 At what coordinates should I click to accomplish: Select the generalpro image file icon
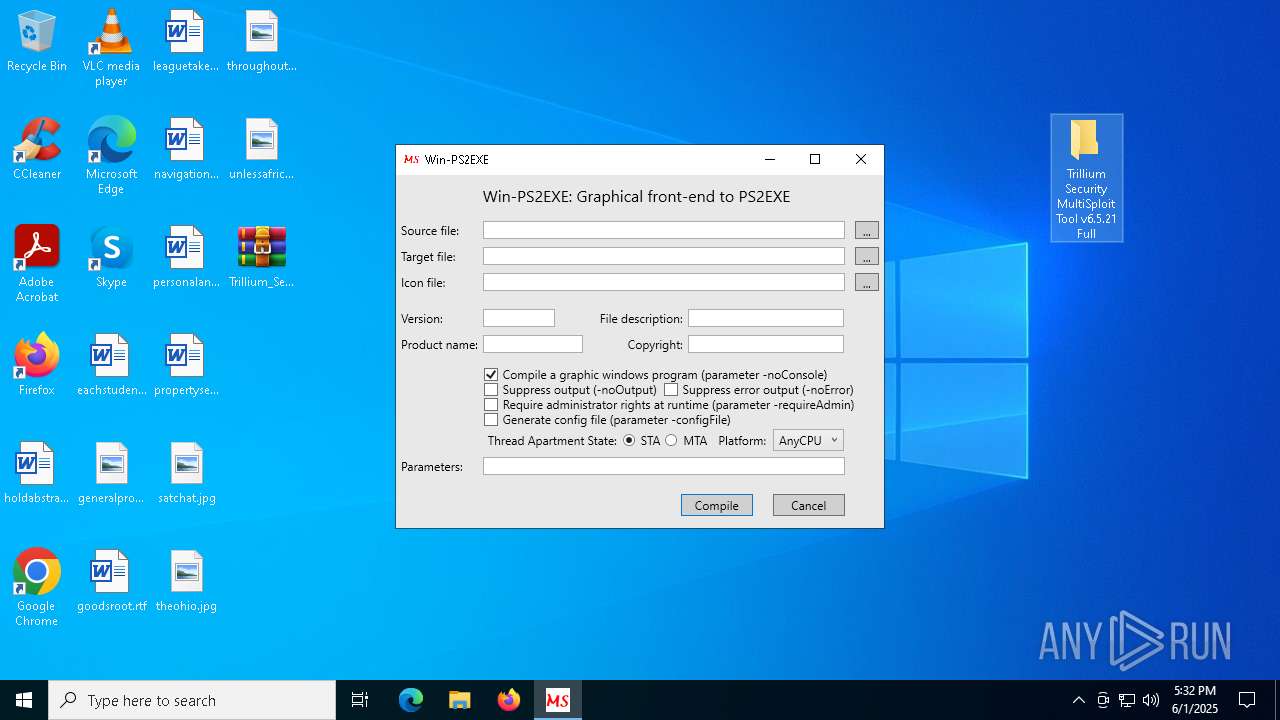[111, 474]
